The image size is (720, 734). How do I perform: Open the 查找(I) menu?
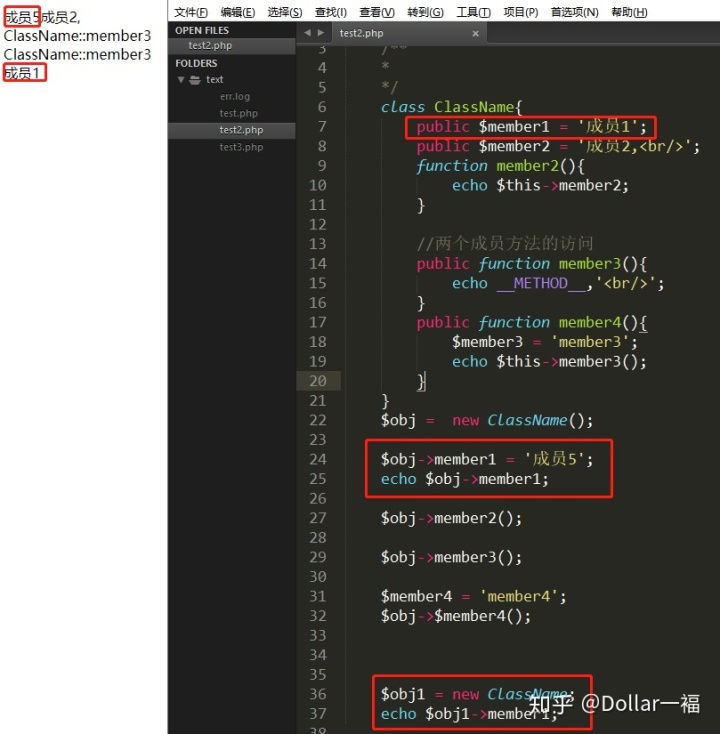tap(331, 12)
